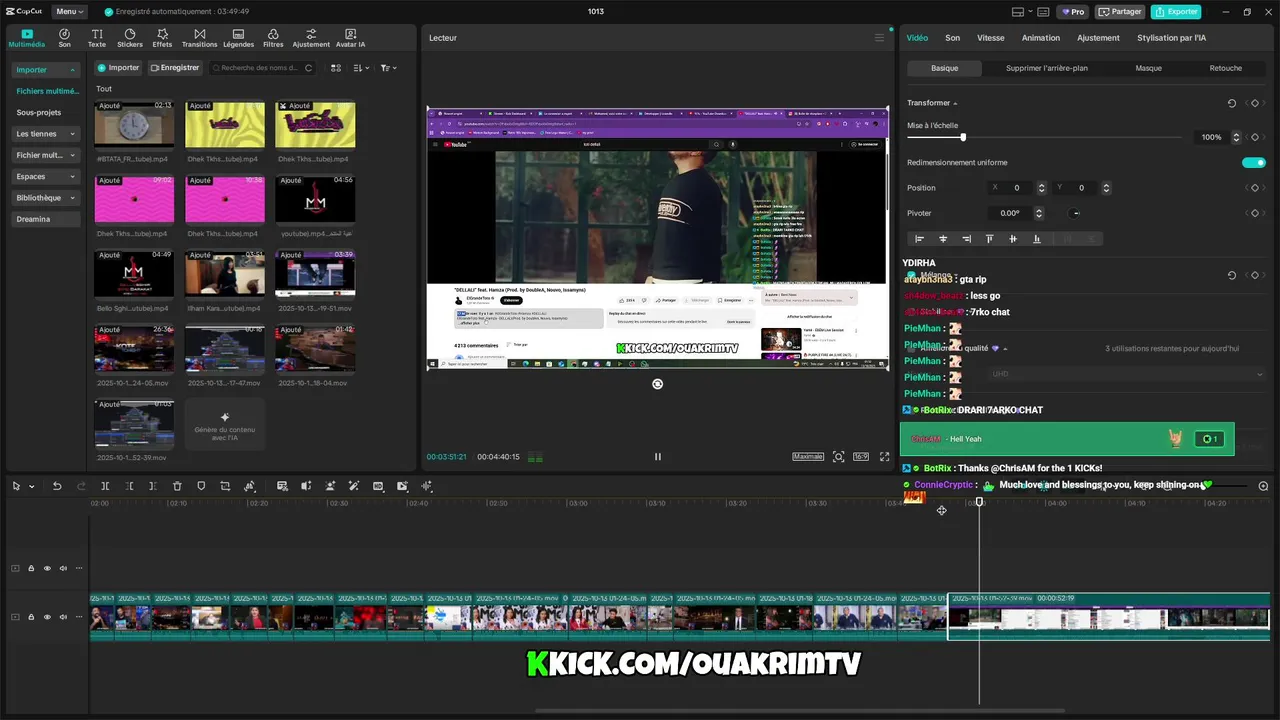Switch to the Son inspector tab
The image size is (1280, 720).
[952, 38]
